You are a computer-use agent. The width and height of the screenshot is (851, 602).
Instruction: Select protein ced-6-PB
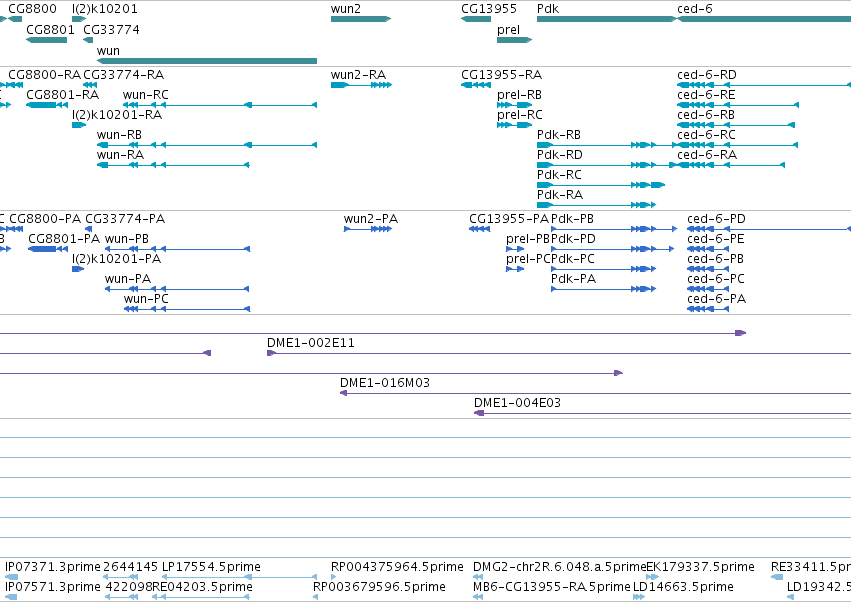point(708,269)
